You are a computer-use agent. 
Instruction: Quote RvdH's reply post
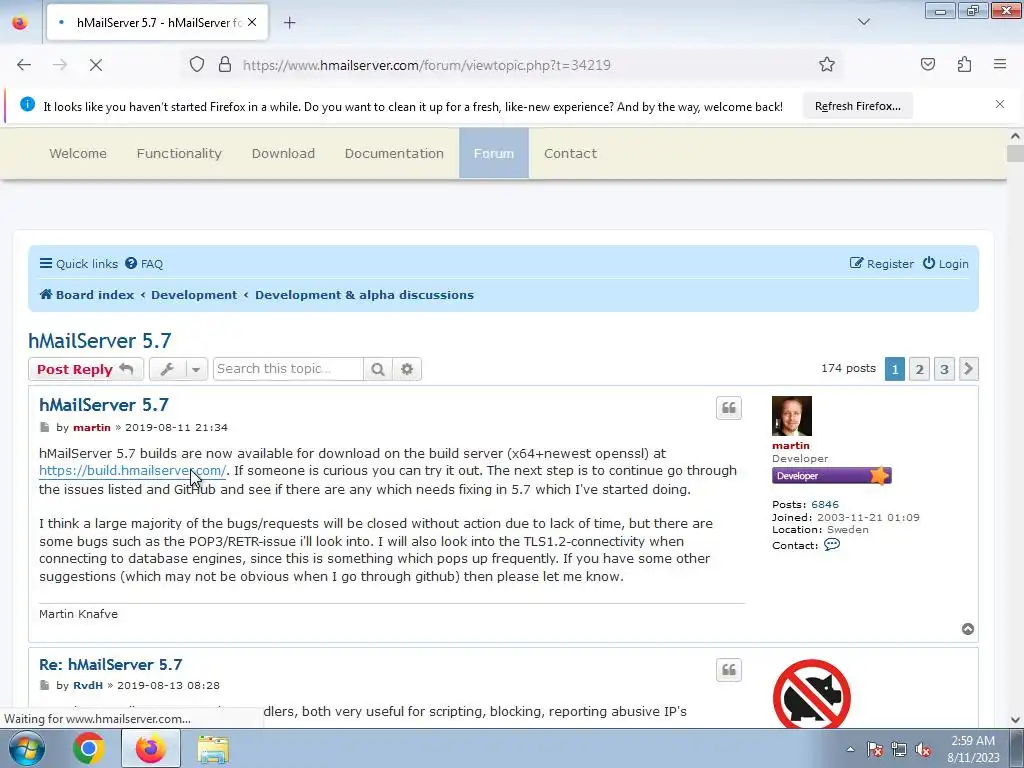pyautogui.click(x=729, y=670)
